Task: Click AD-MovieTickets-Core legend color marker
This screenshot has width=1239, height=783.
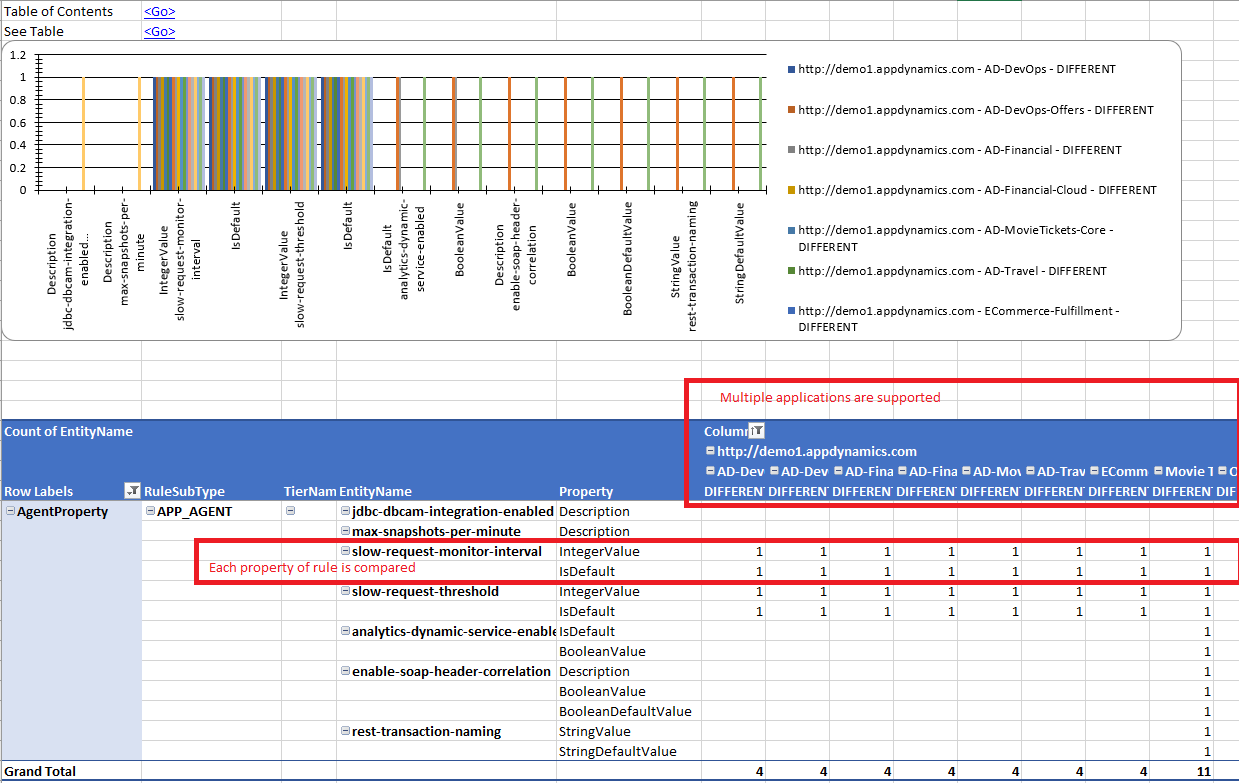Action: point(791,231)
